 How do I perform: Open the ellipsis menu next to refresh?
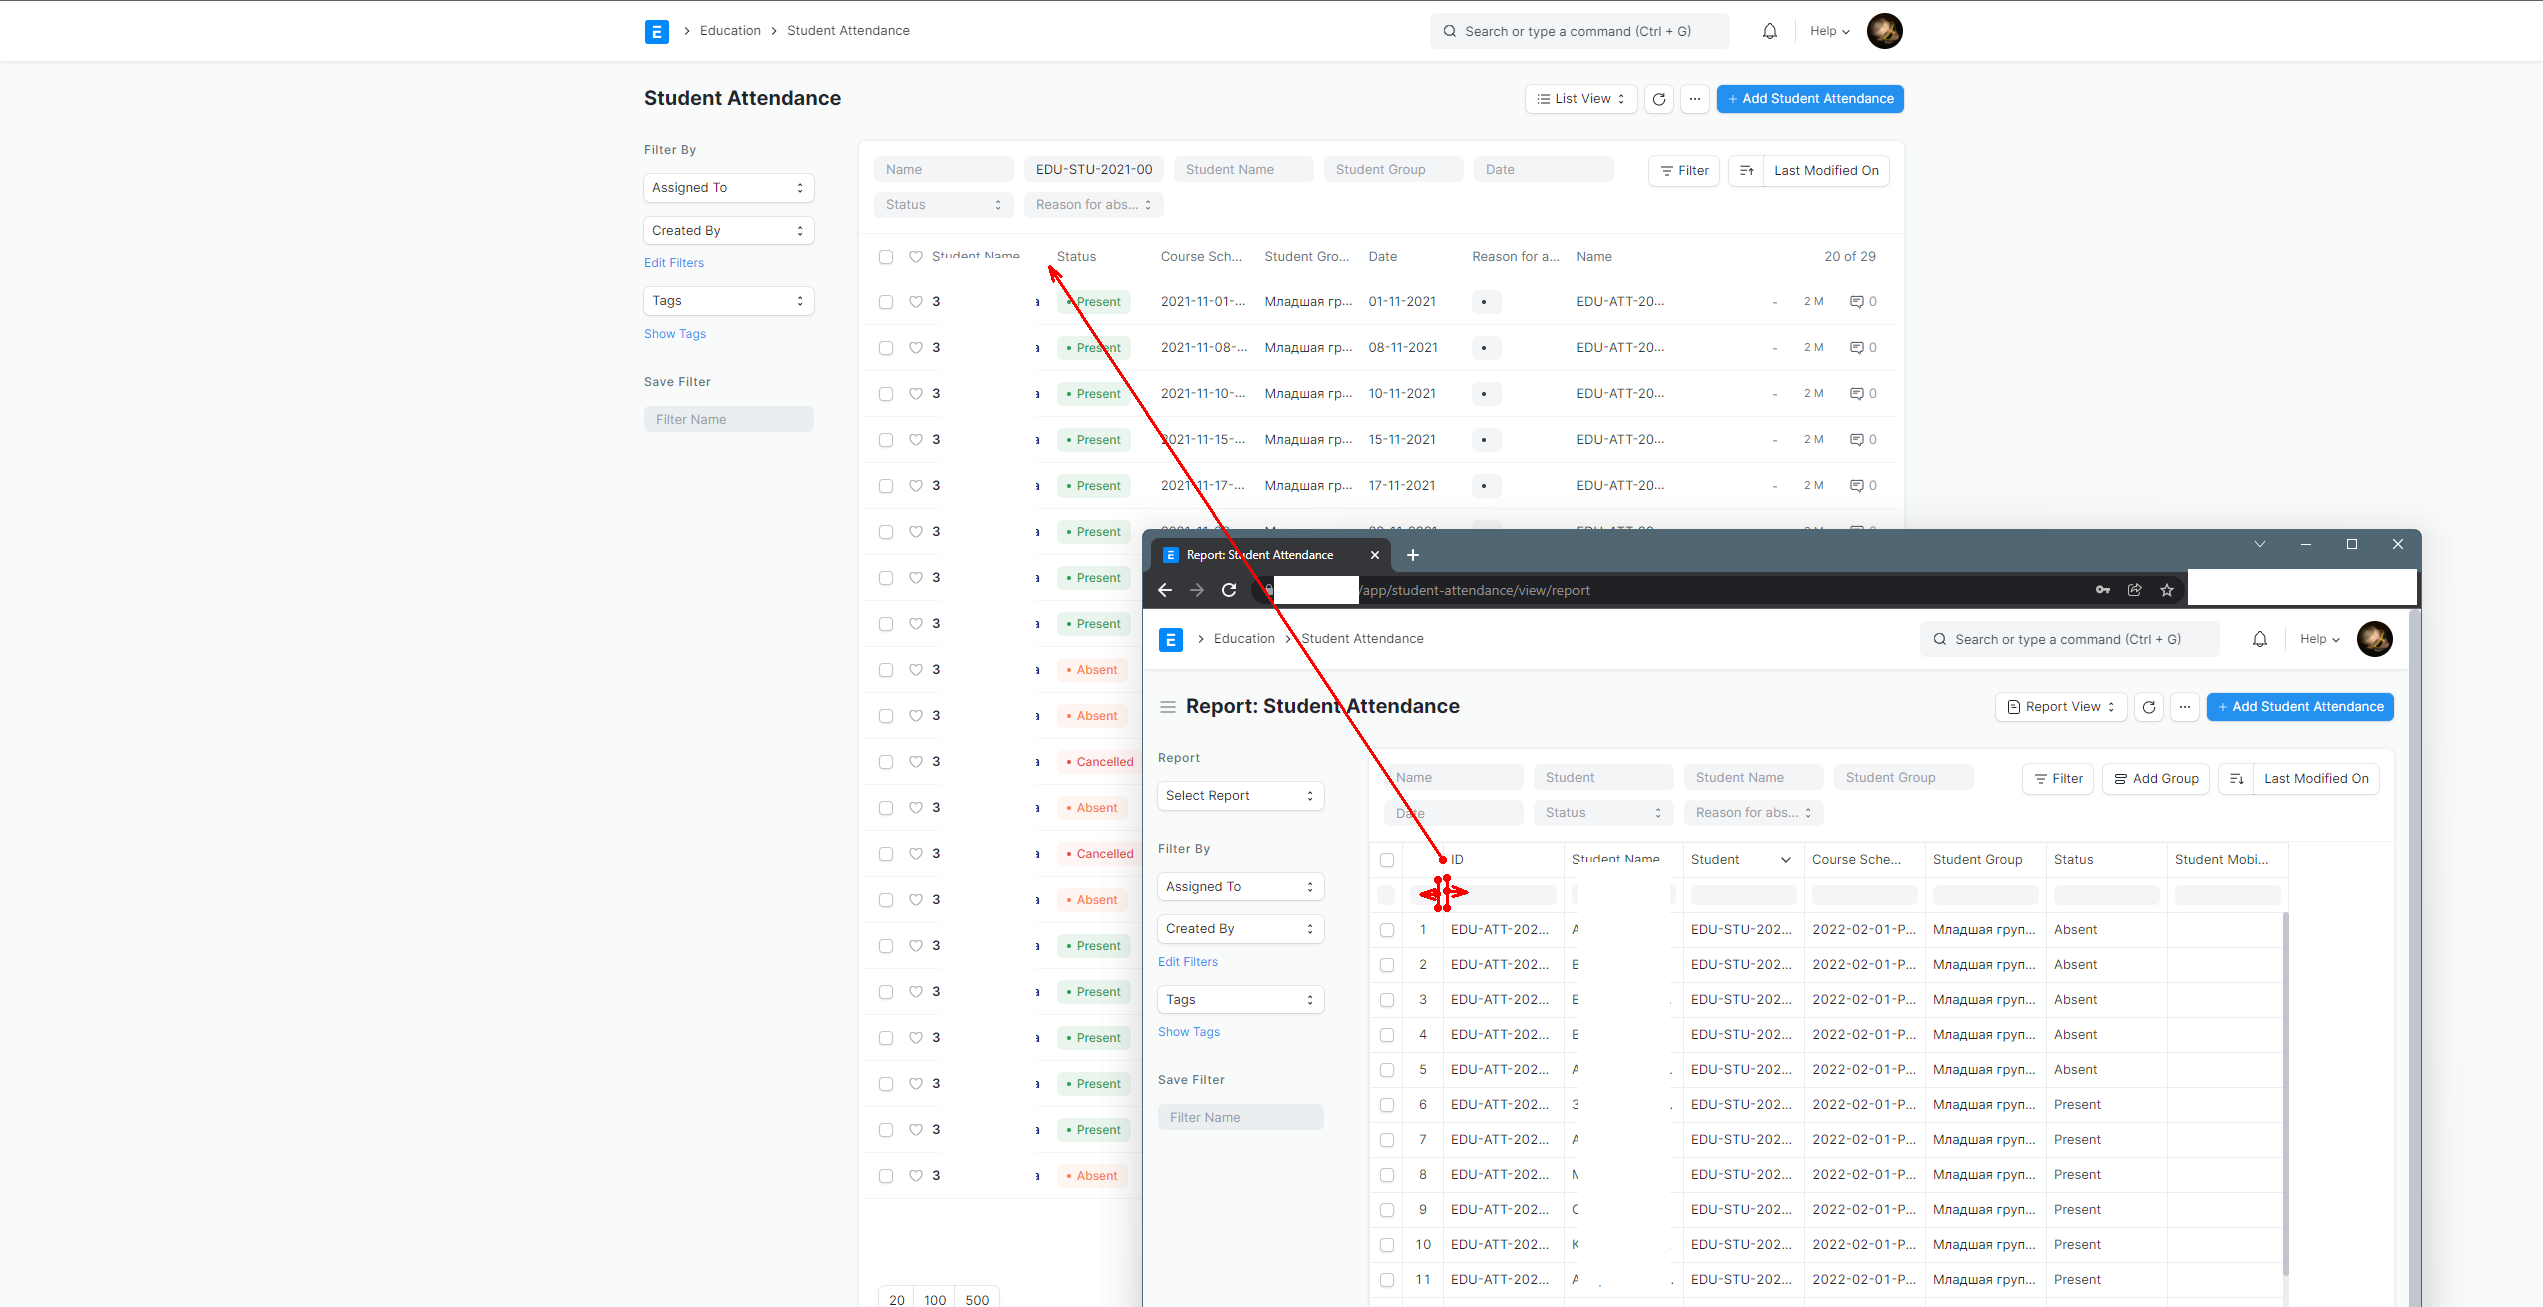[x=1695, y=99]
